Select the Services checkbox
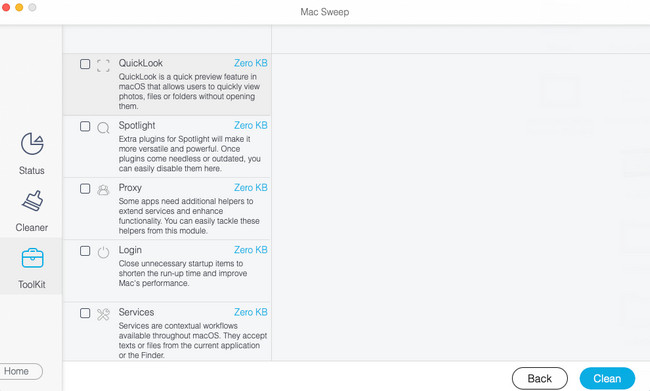The height and width of the screenshot is (391, 650). coord(85,313)
